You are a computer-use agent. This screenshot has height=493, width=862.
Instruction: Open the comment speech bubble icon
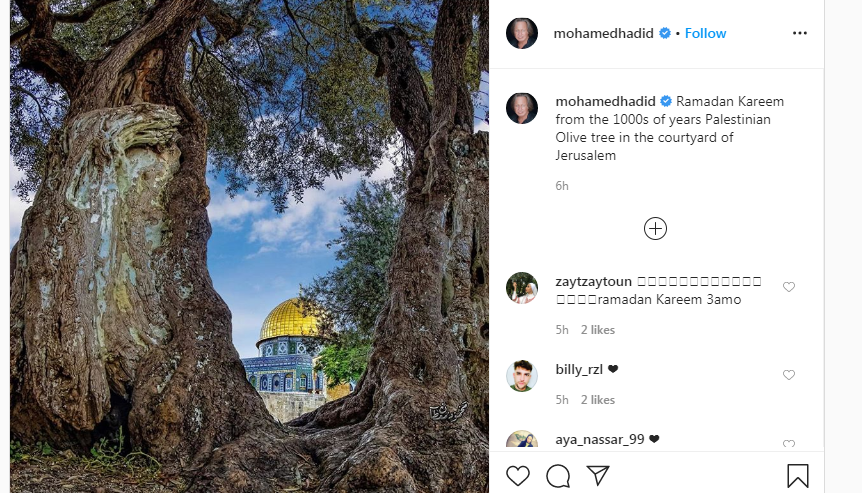coord(557,476)
